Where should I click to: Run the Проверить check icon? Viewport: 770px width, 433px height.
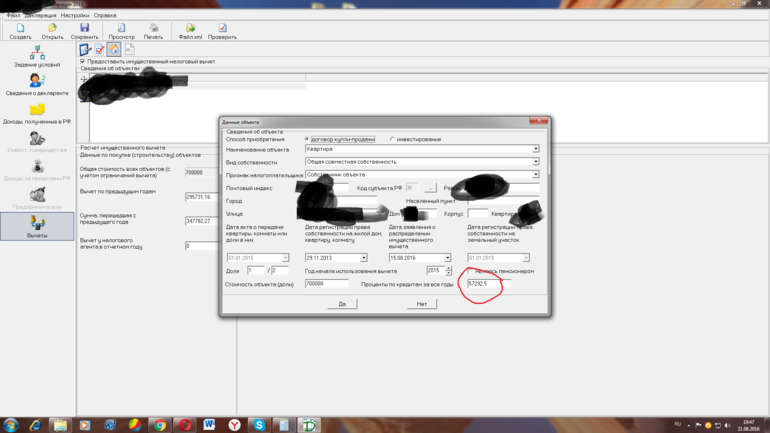(222, 30)
